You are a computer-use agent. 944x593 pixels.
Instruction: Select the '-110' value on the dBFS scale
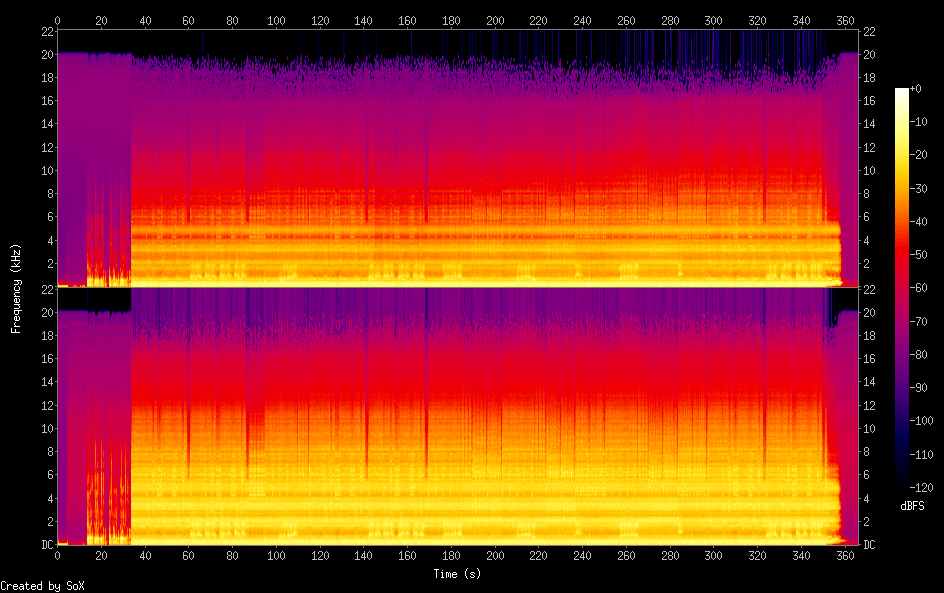pyautogui.click(x=922, y=455)
